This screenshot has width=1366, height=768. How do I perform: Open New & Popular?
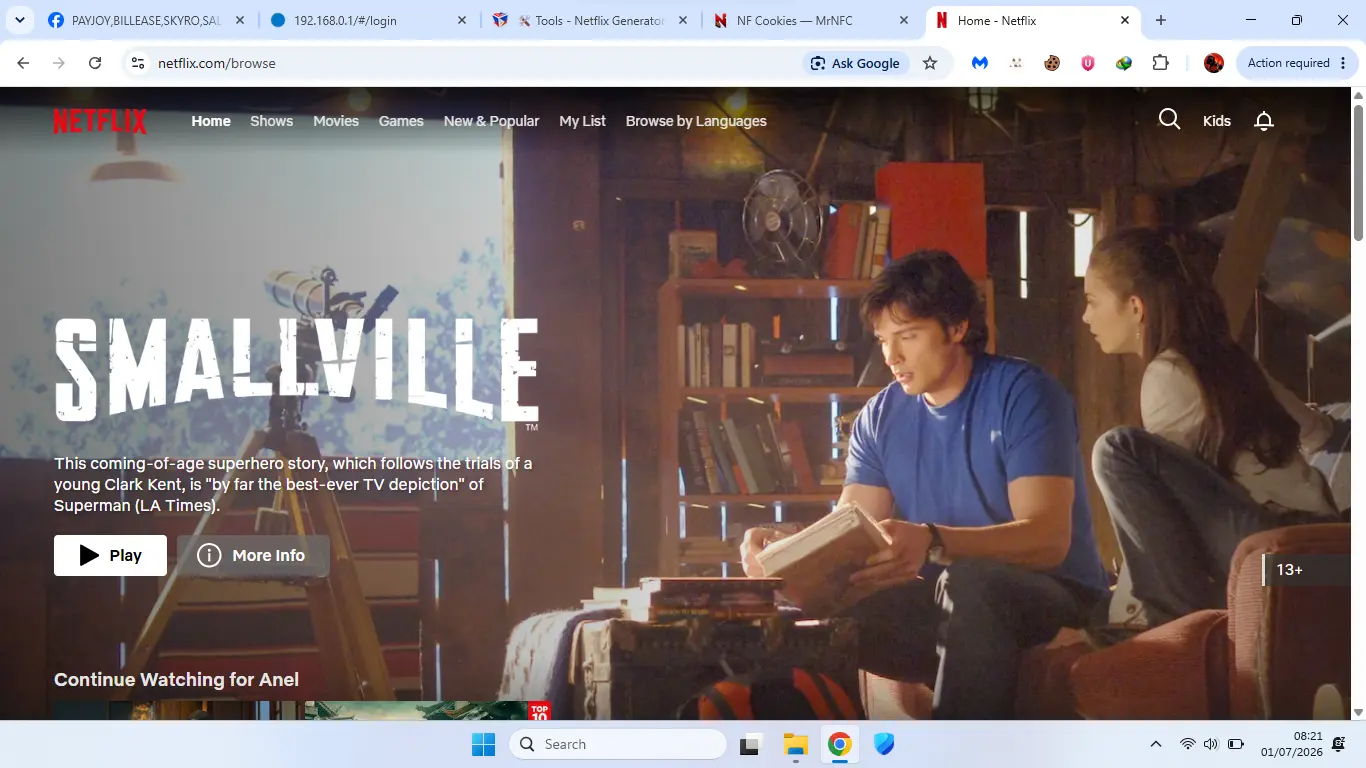[x=491, y=121]
